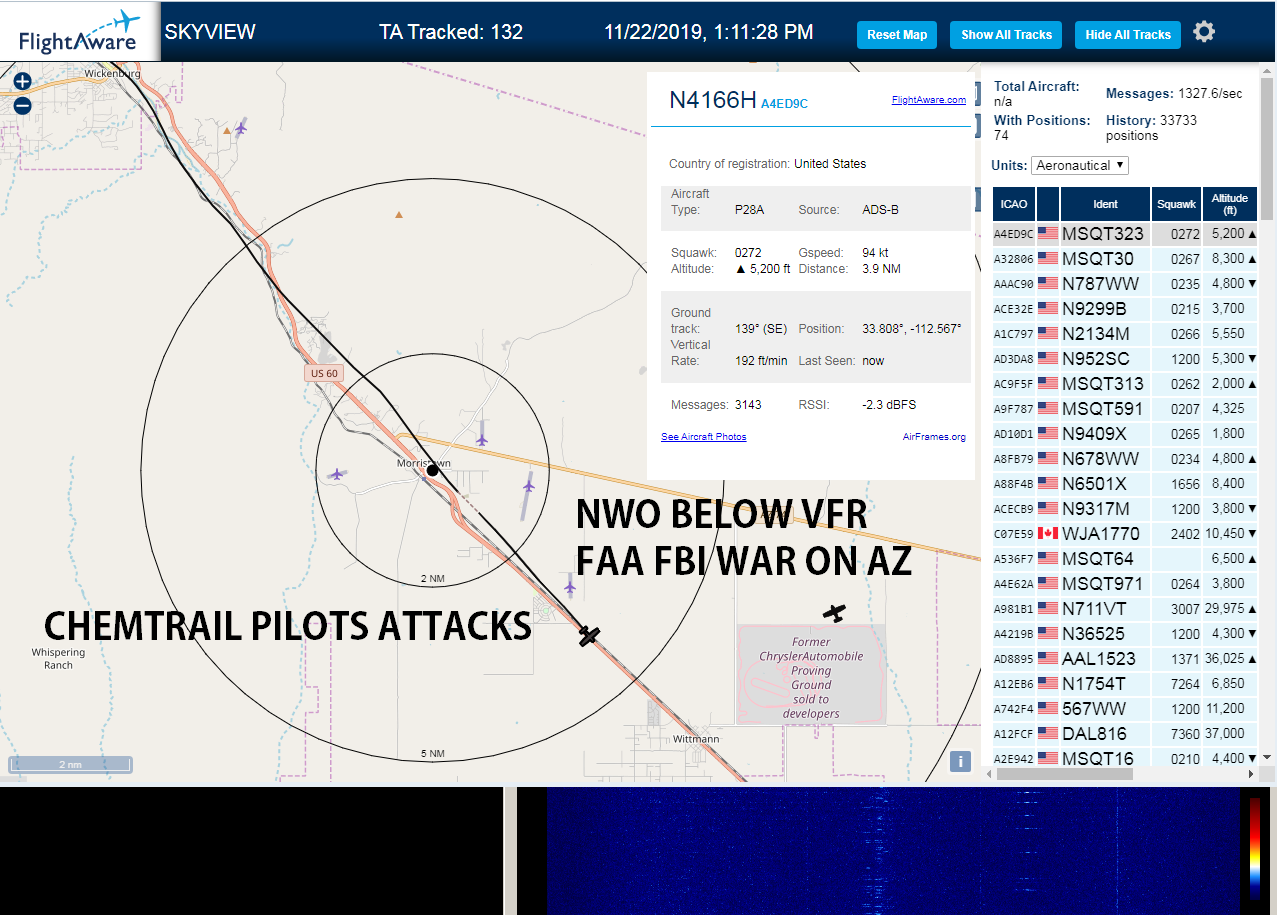Click the A4ED9C hex code link
Screen dimensions: 1277x915
[x=784, y=103]
